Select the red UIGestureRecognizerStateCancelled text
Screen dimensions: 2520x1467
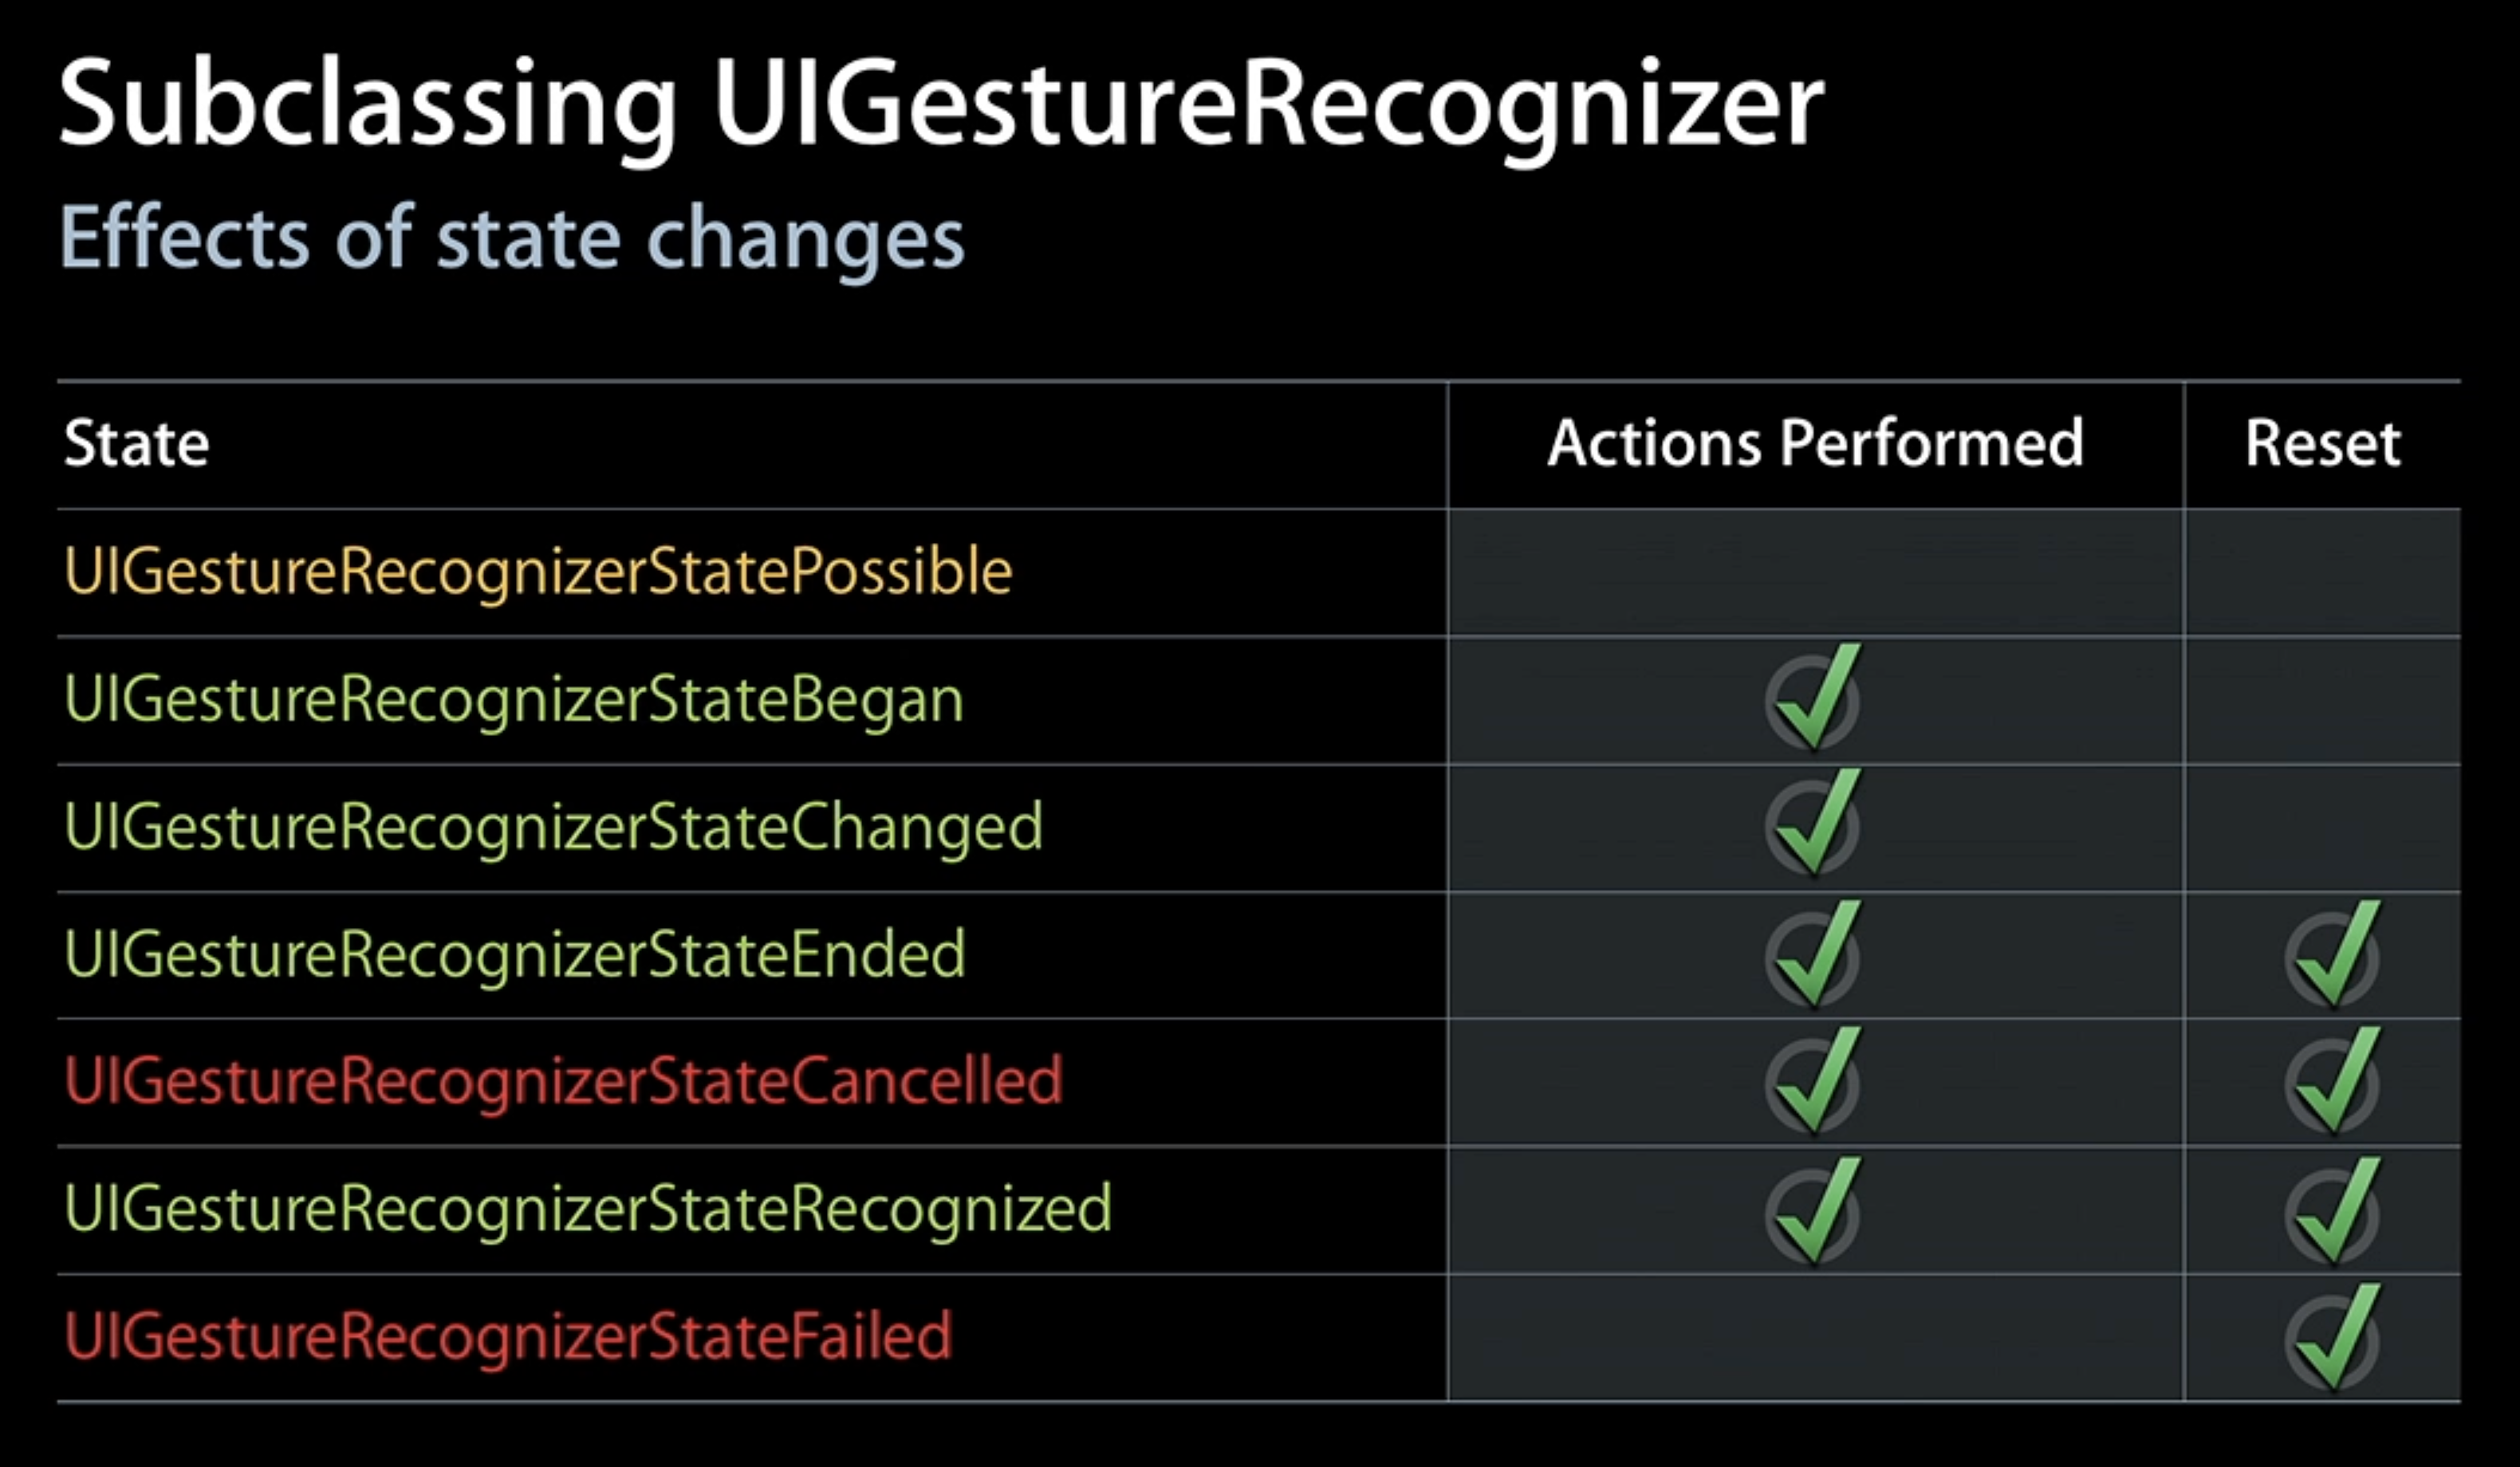[563, 1081]
